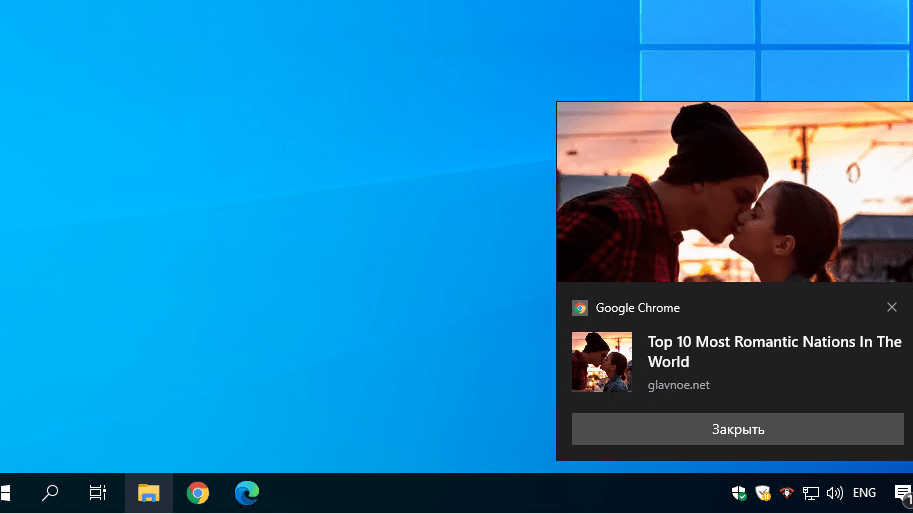
Task: Click the red eye tray icon
Action: click(787, 493)
